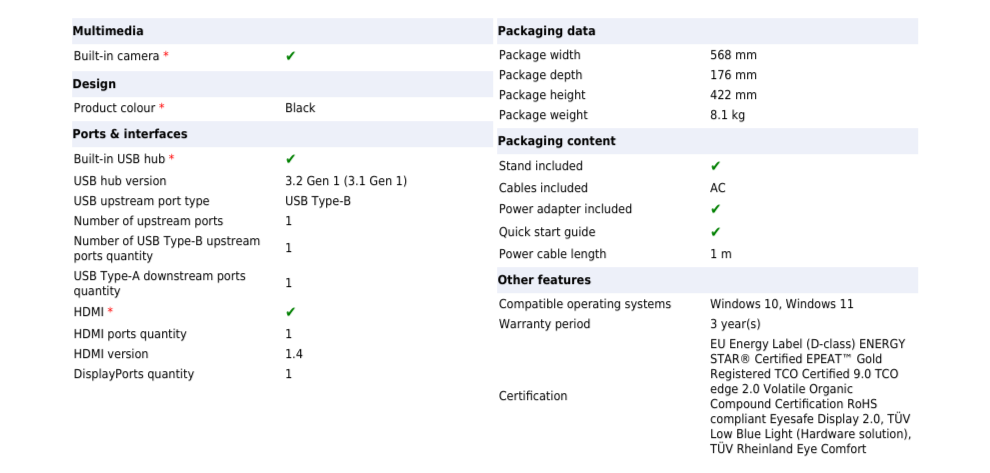Click the Built-in camera green checkmark
990x473 pixels.
(x=290, y=56)
